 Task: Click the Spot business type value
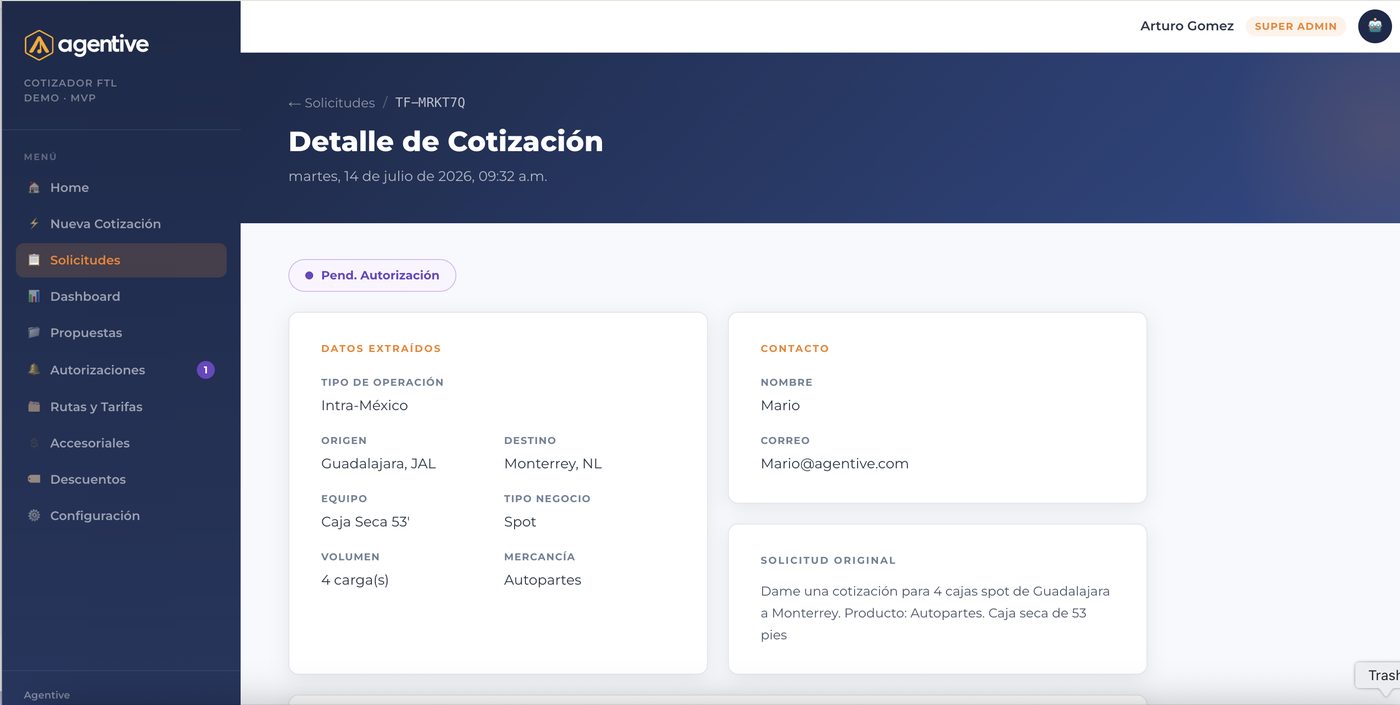click(x=520, y=522)
